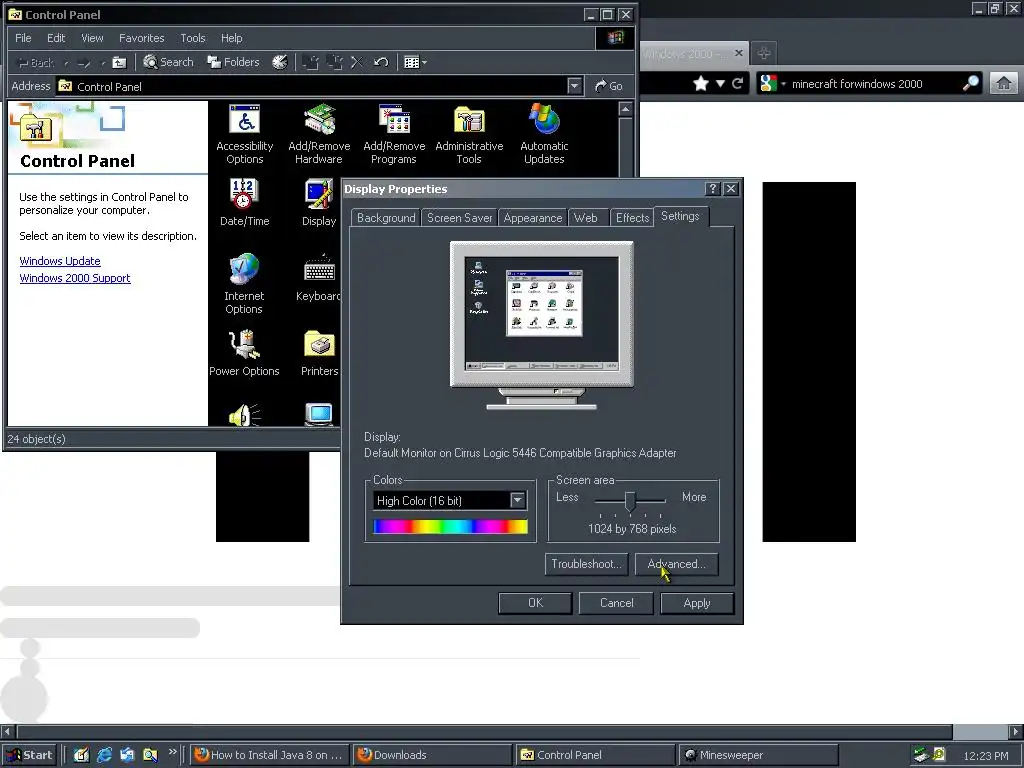
Task: Click Cancel in Display Properties
Action: click(x=616, y=603)
